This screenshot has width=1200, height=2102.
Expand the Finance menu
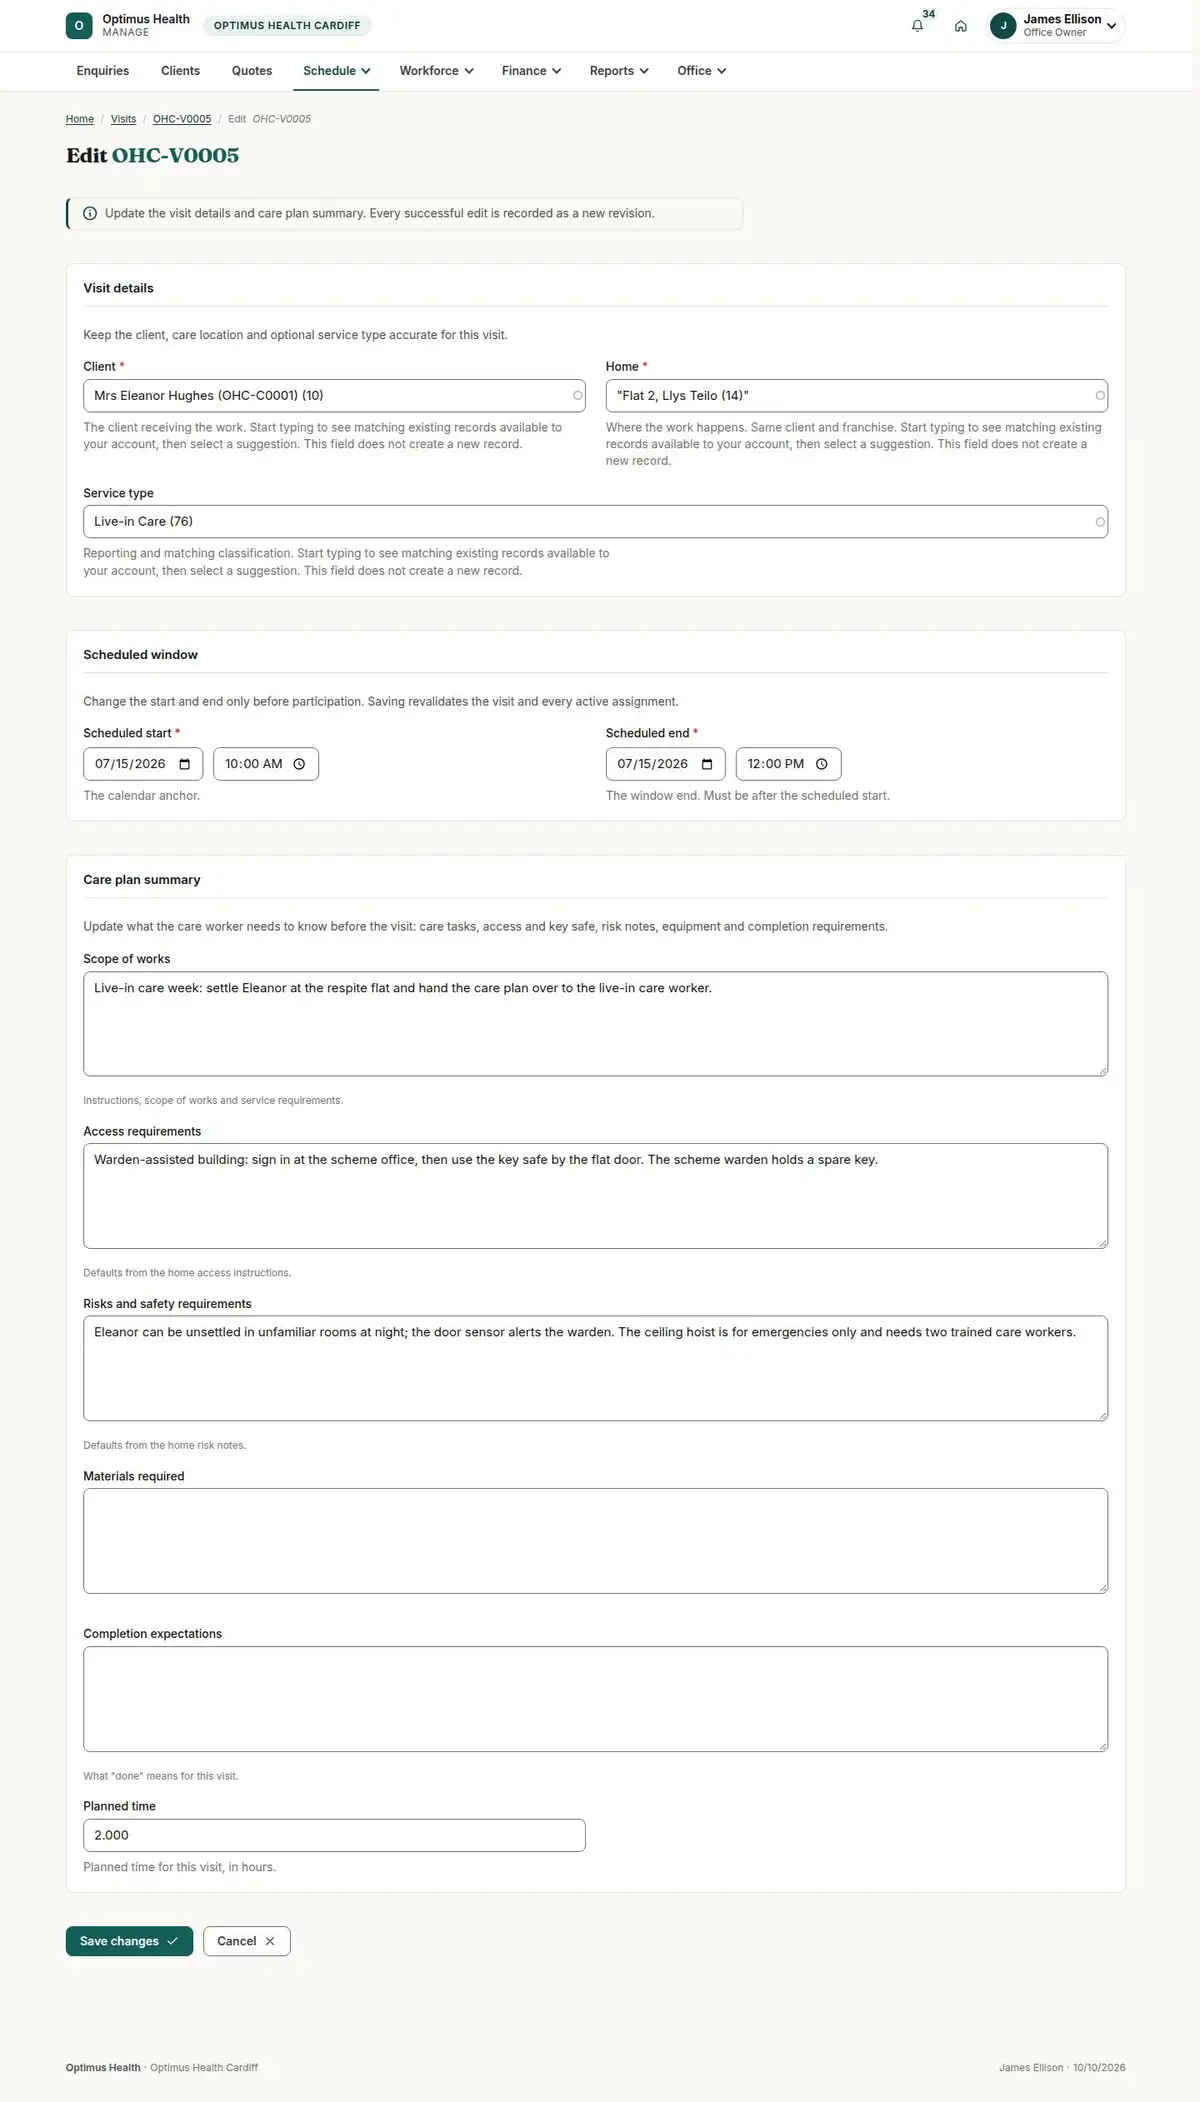(531, 71)
